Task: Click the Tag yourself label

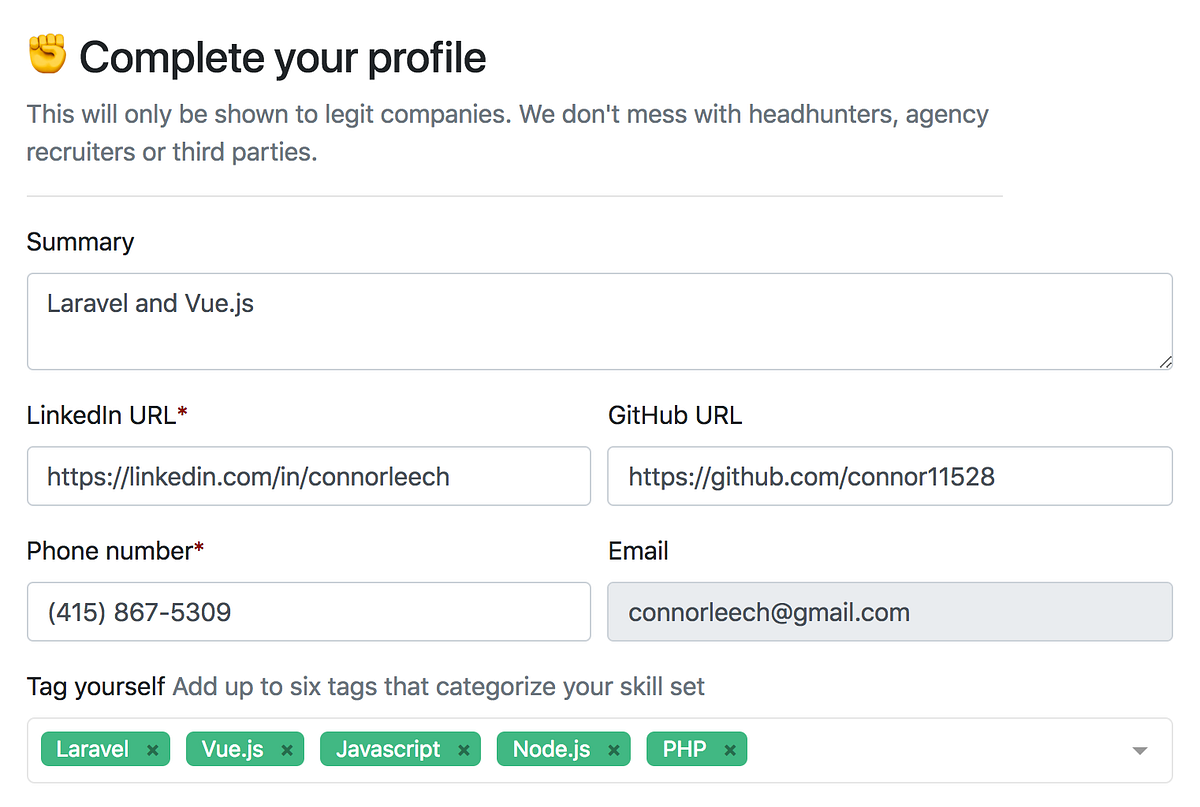Action: (x=93, y=687)
